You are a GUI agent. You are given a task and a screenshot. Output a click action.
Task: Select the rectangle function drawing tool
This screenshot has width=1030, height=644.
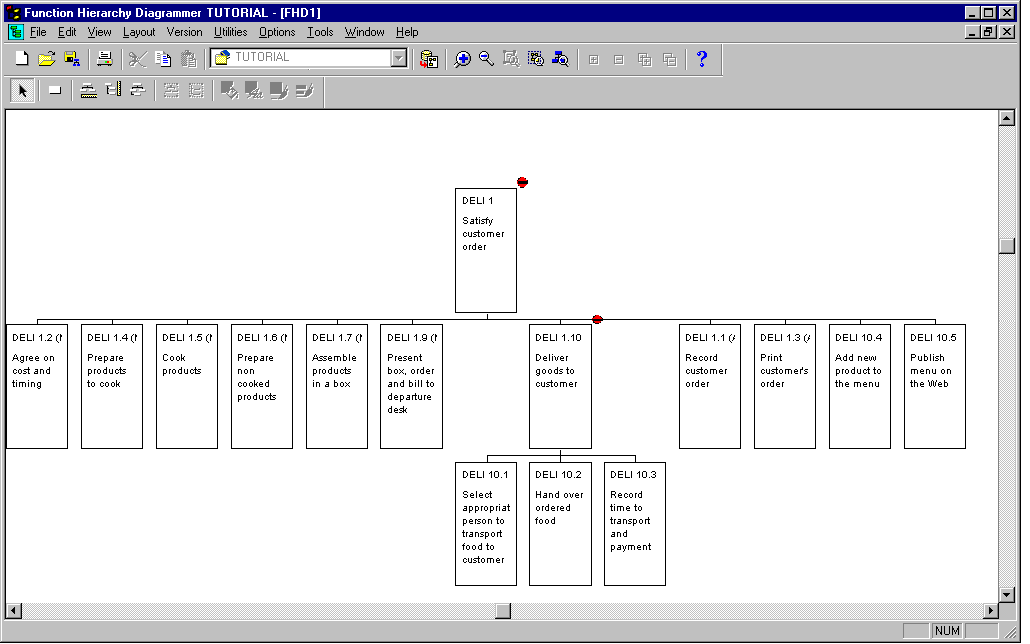click(x=55, y=91)
